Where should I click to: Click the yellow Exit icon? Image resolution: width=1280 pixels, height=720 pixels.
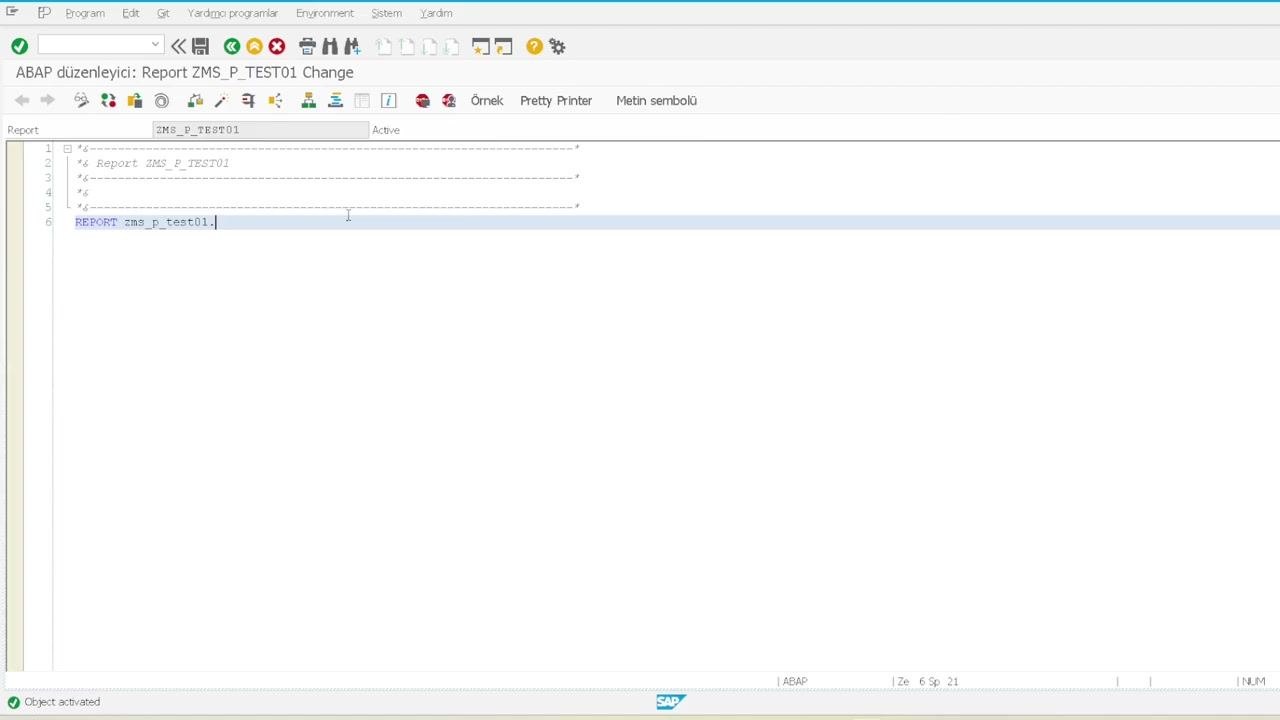(x=254, y=46)
